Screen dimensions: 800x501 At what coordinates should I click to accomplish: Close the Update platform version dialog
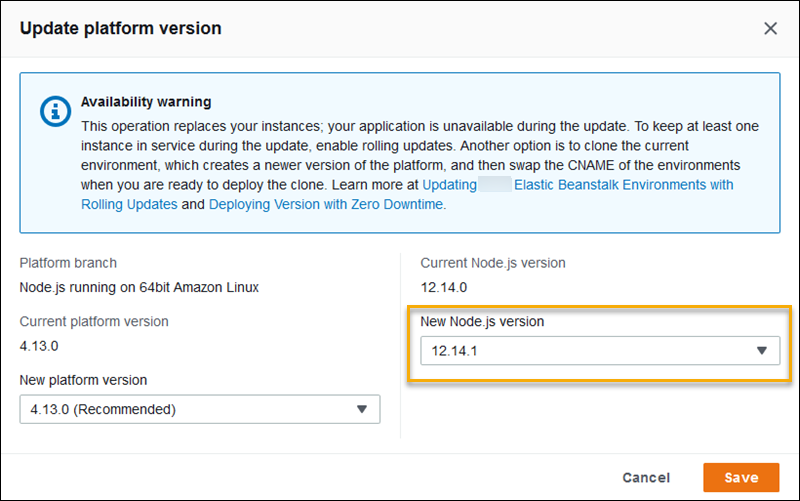pyautogui.click(x=770, y=28)
